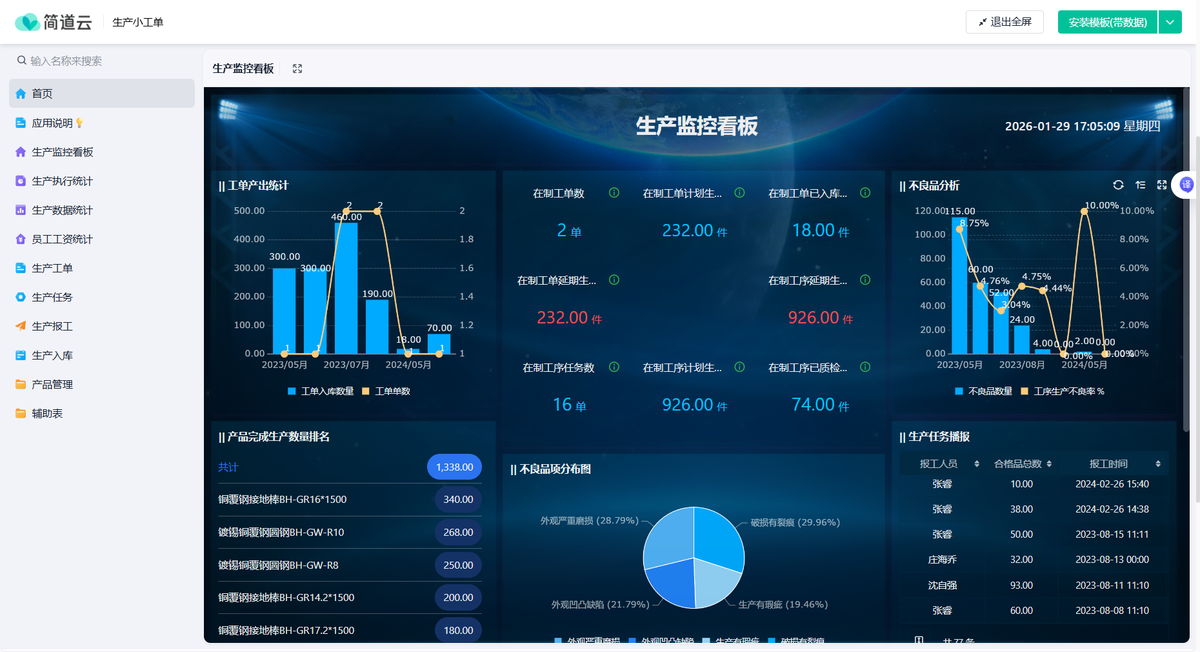The height and width of the screenshot is (652, 1200).
Task: Click the 退出全屏 button
Action: [x=1005, y=22]
